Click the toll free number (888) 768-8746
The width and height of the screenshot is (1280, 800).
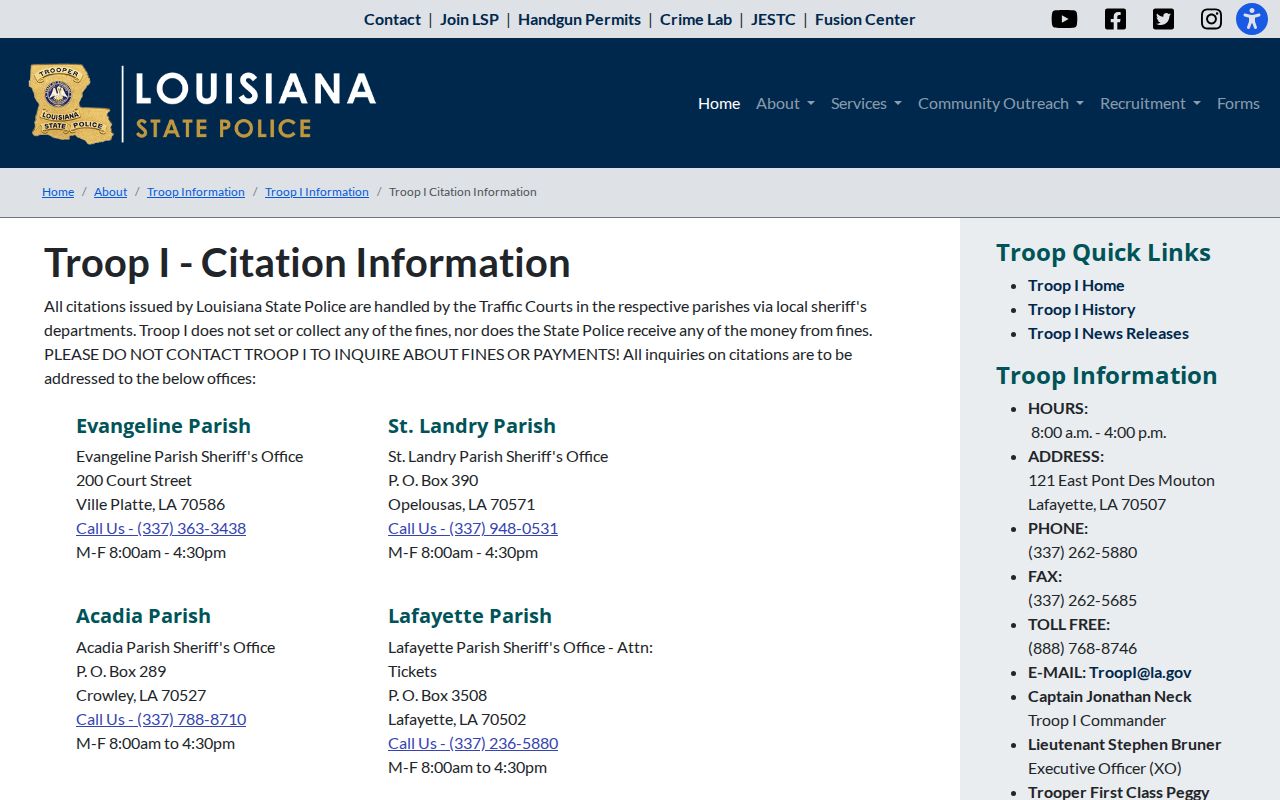(1082, 648)
